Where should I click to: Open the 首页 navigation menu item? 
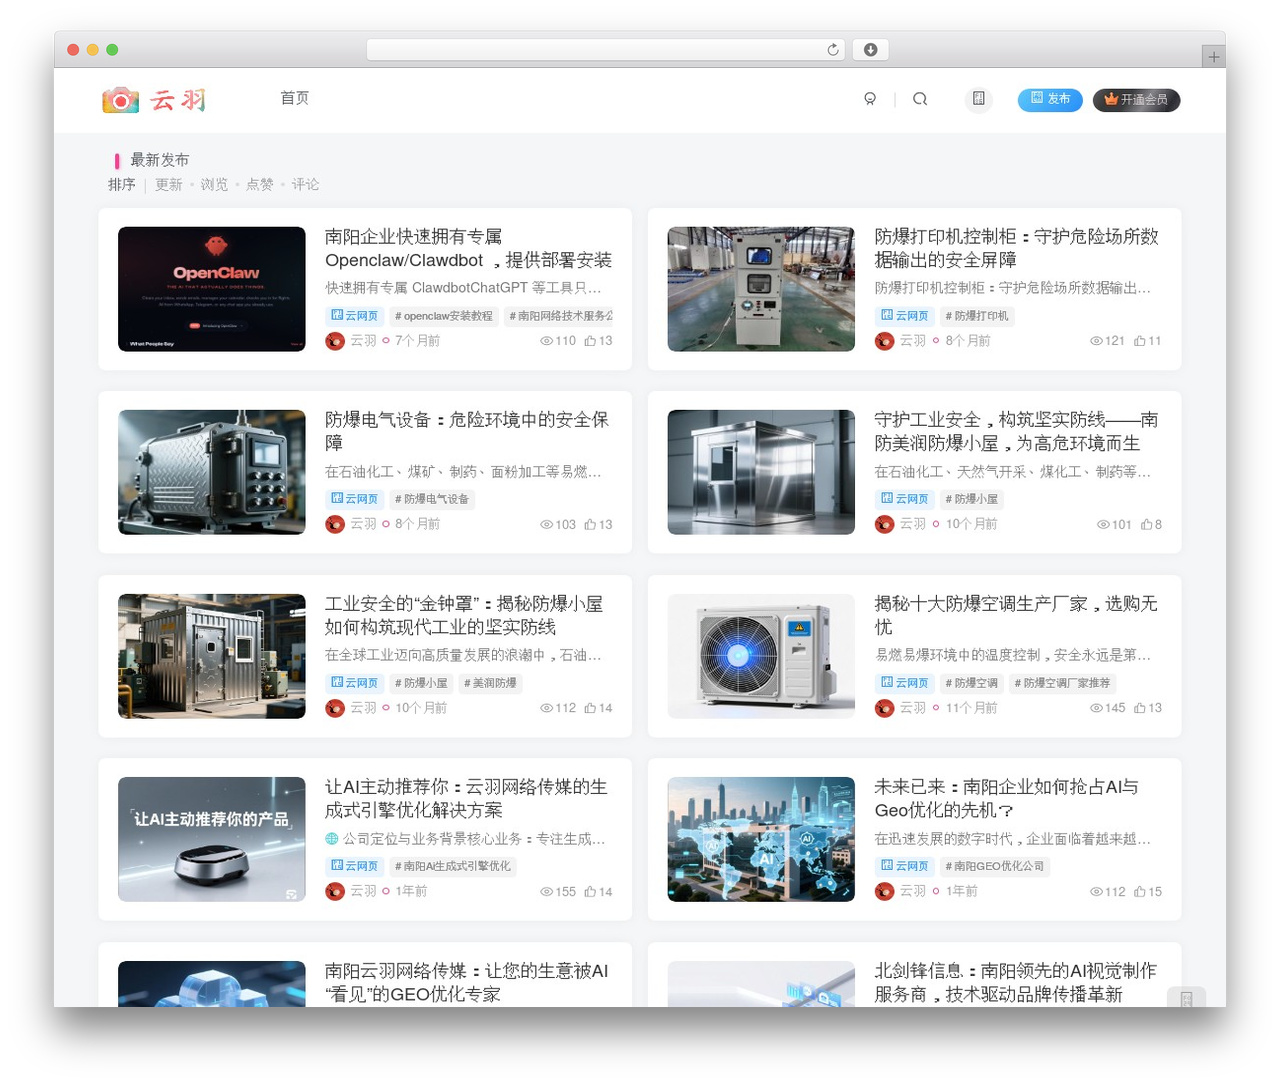294,98
